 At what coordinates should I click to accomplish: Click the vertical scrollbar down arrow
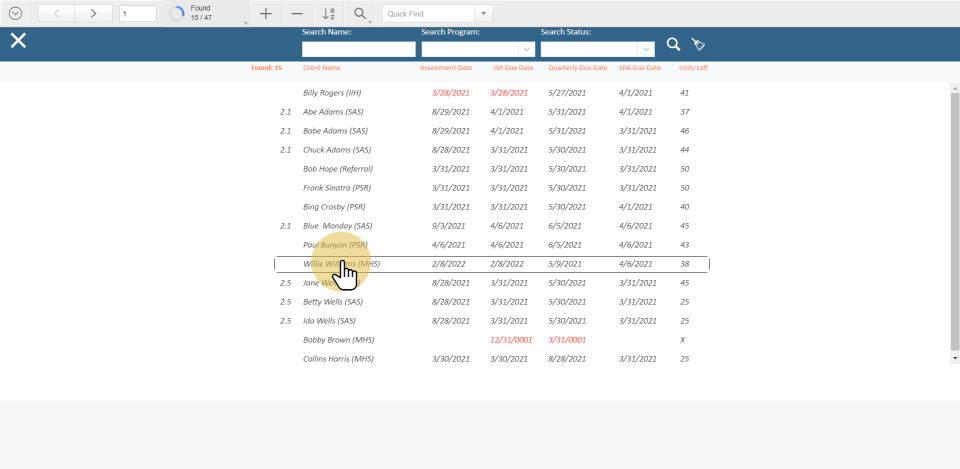(954, 357)
